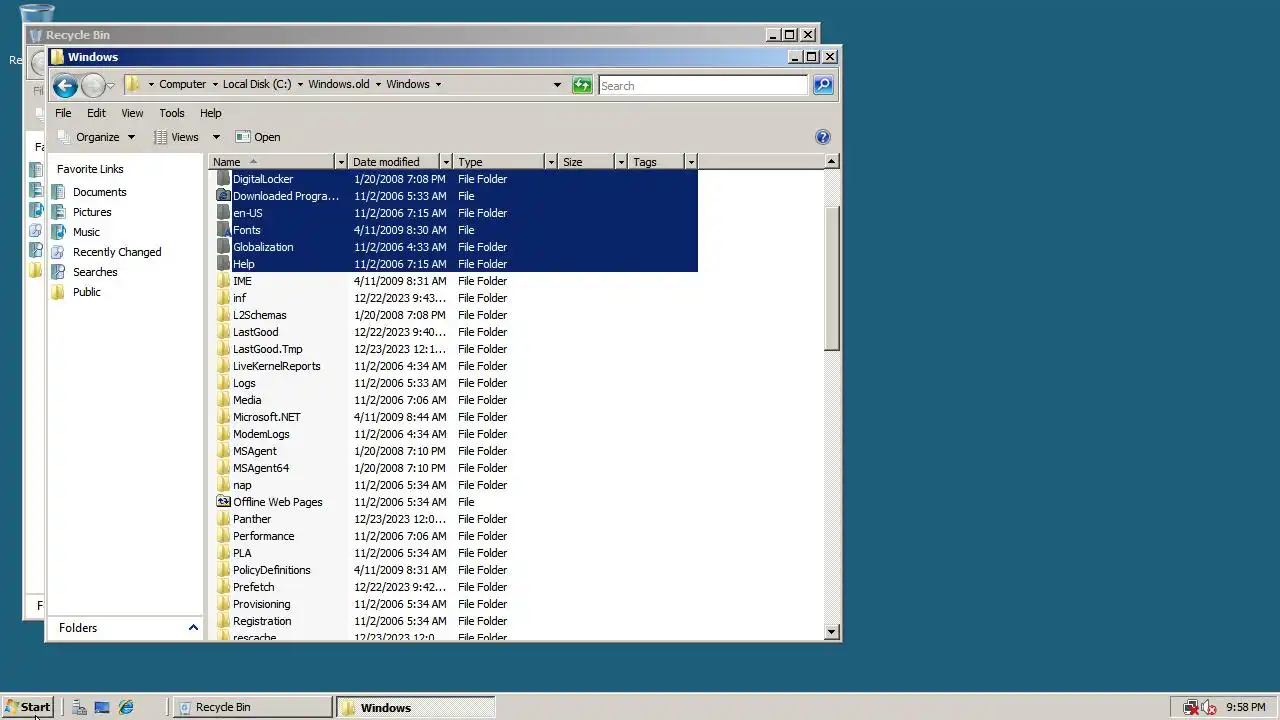Click the volume speaker tray icon

click(1209, 707)
